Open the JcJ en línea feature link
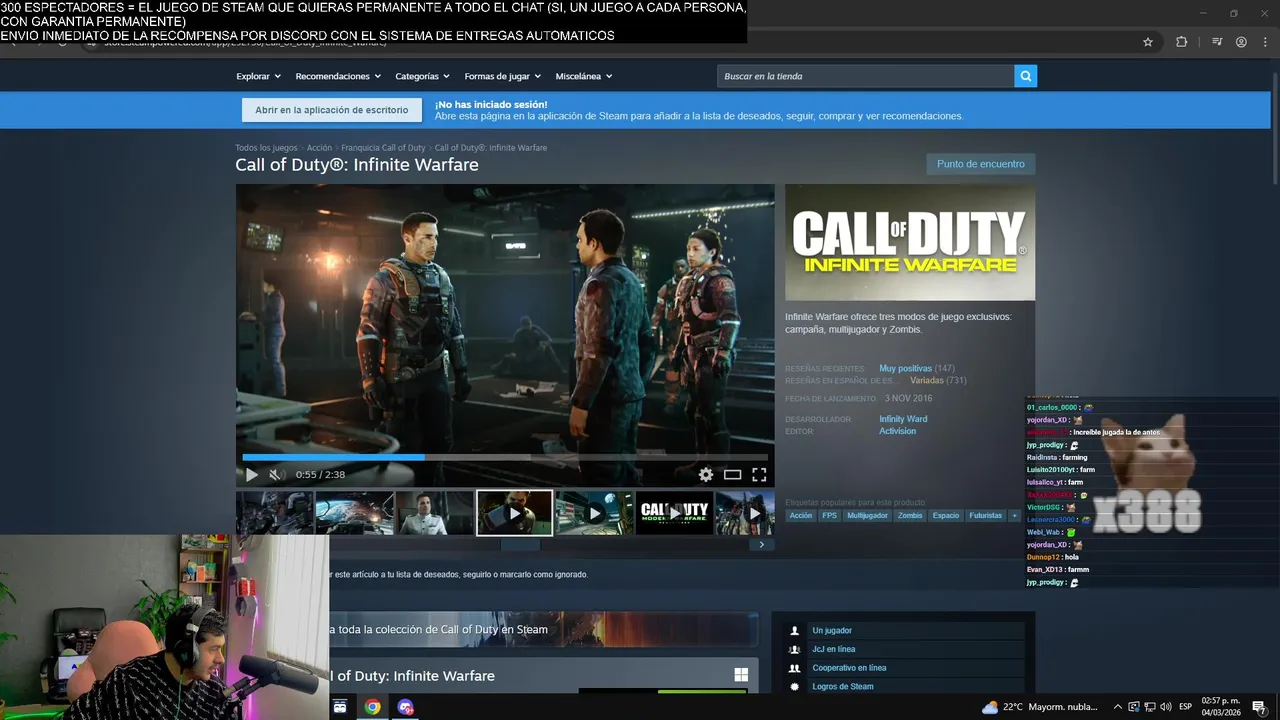The height and width of the screenshot is (720, 1280). coord(833,649)
